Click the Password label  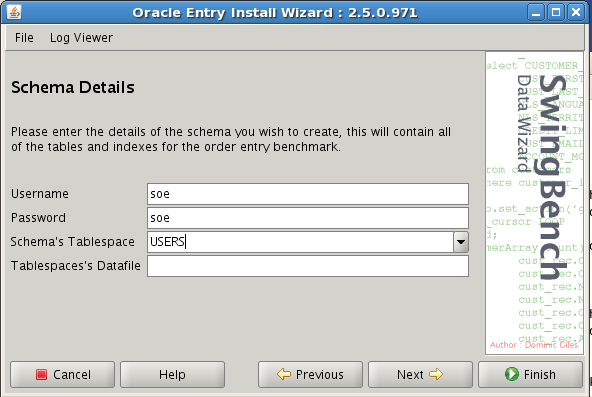pyautogui.click(x=38, y=218)
